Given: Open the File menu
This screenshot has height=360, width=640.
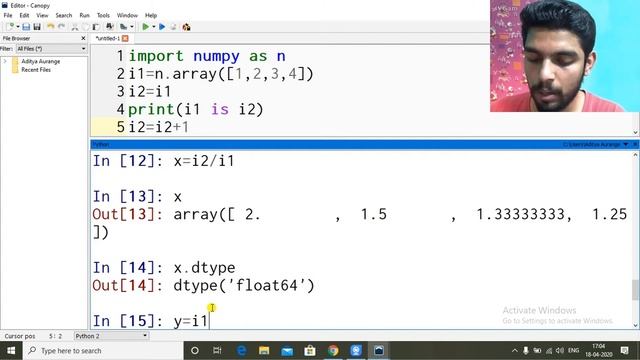Looking at the screenshot, I should [8, 15].
